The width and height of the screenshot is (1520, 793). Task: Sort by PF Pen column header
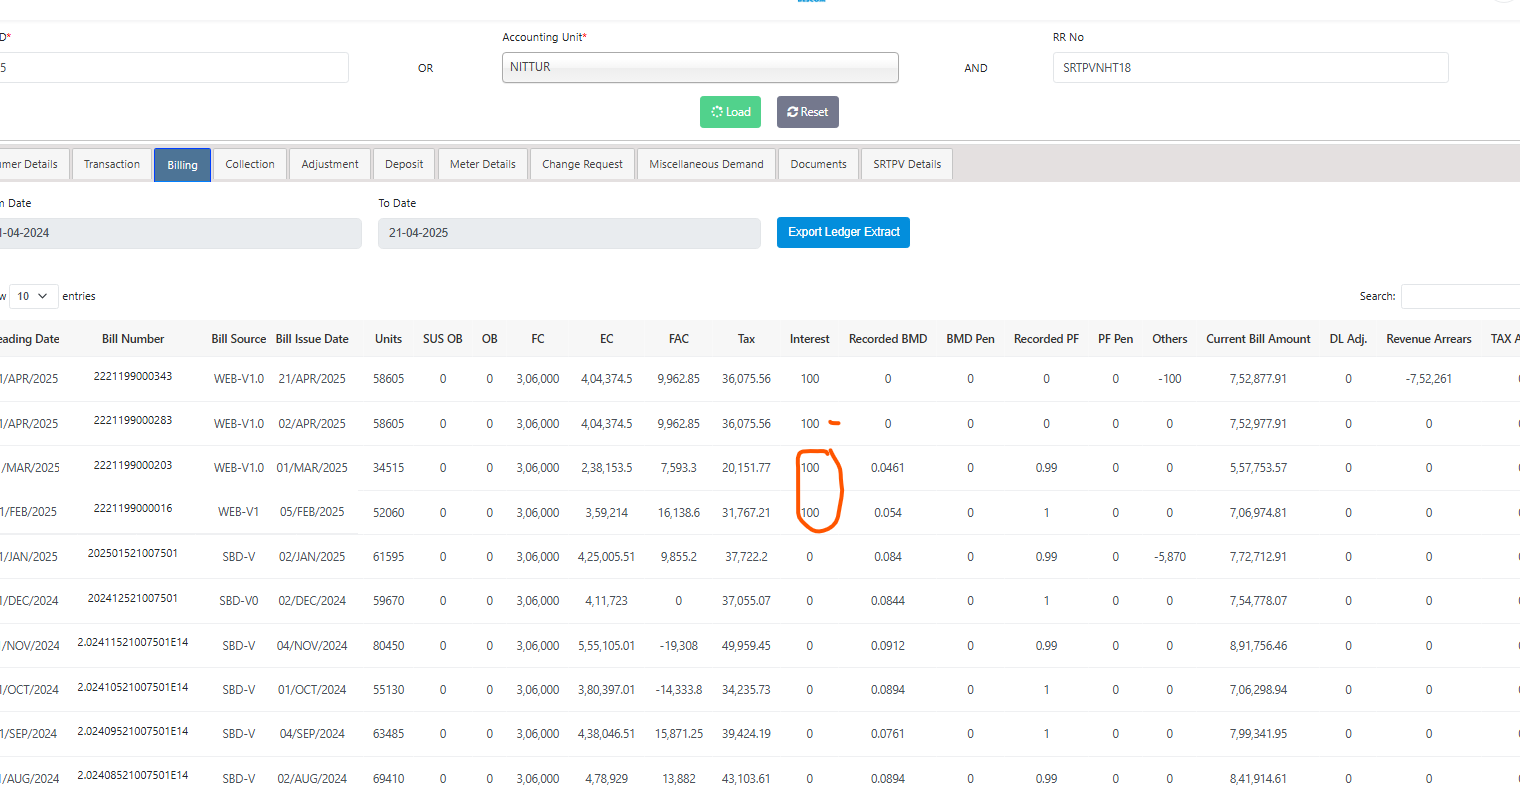[1116, 339]
